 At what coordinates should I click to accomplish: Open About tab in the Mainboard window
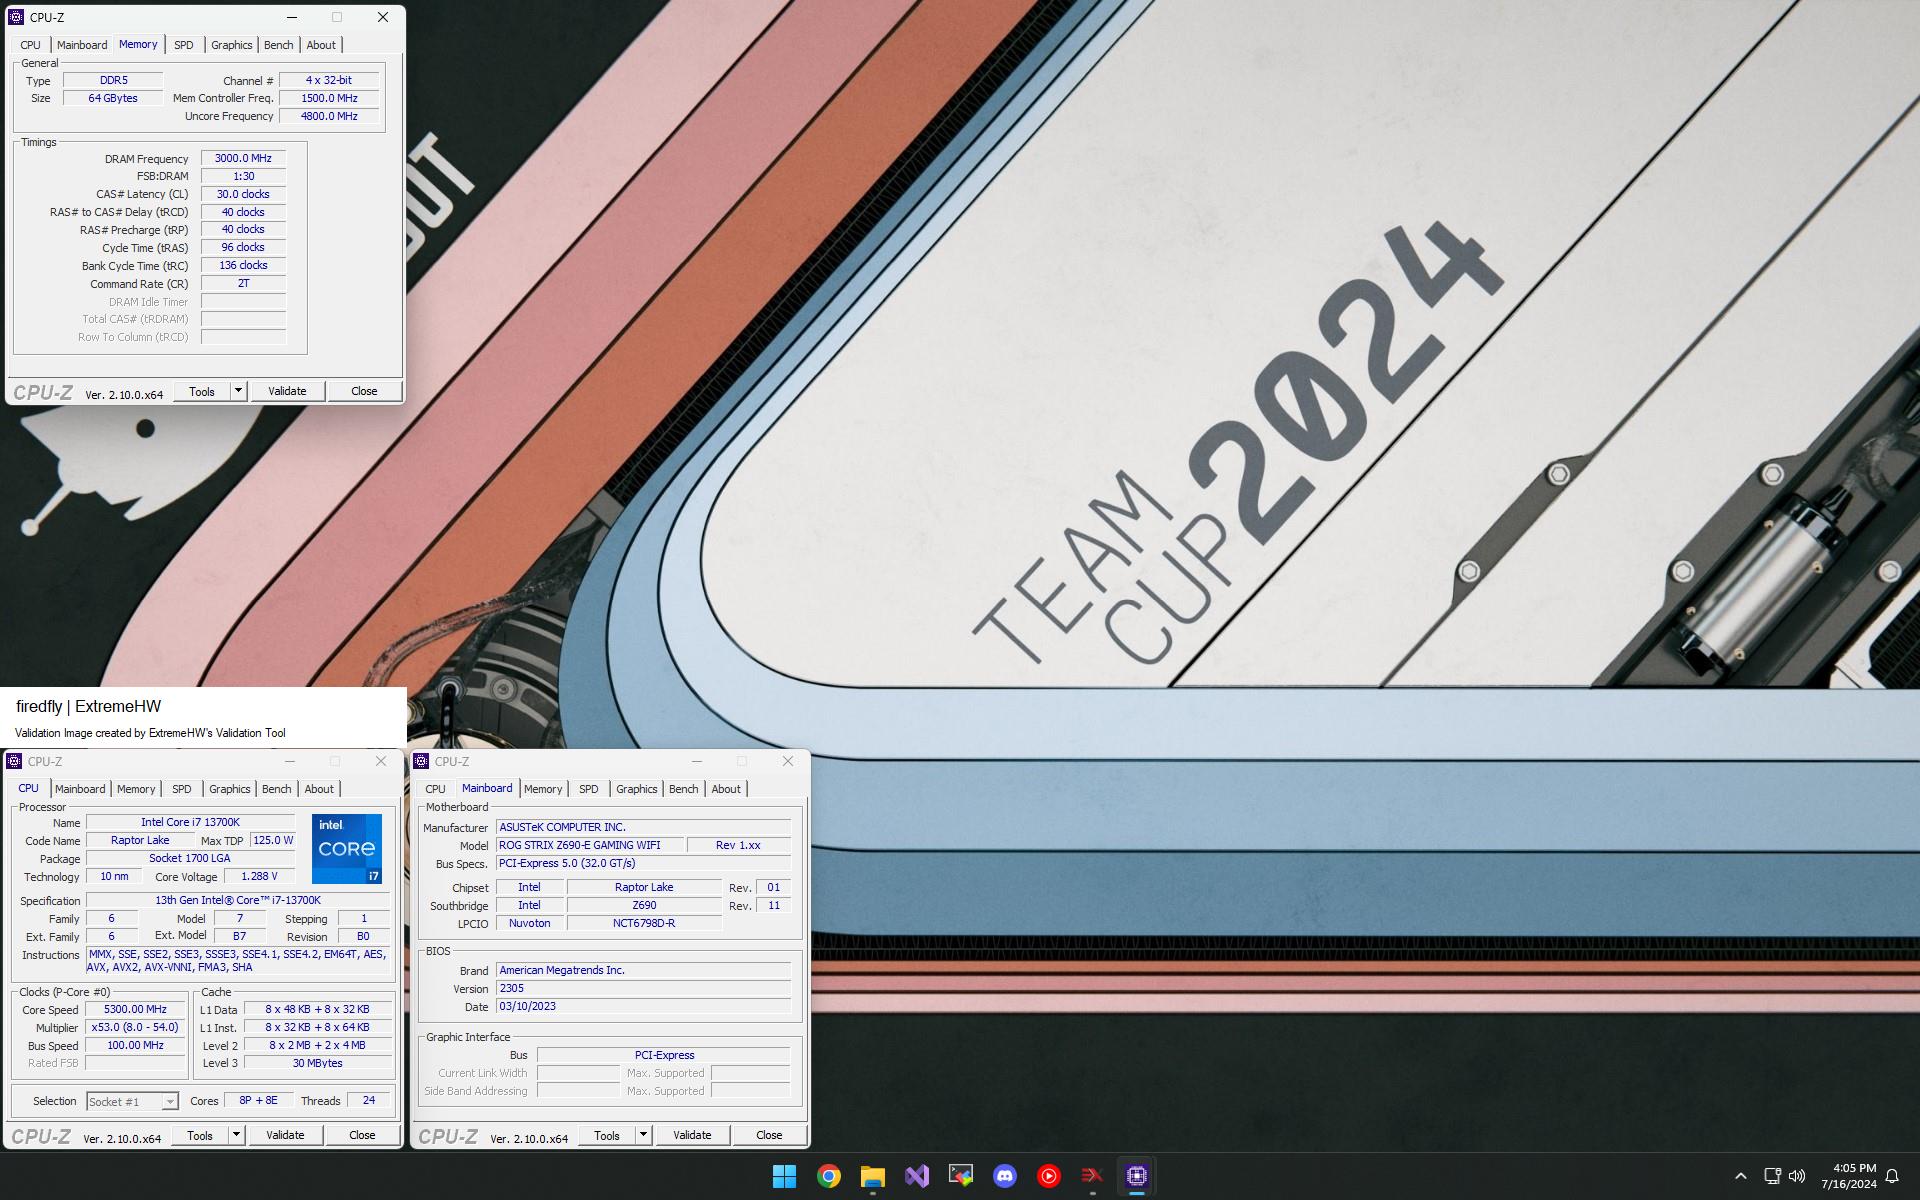pos(726,789)
